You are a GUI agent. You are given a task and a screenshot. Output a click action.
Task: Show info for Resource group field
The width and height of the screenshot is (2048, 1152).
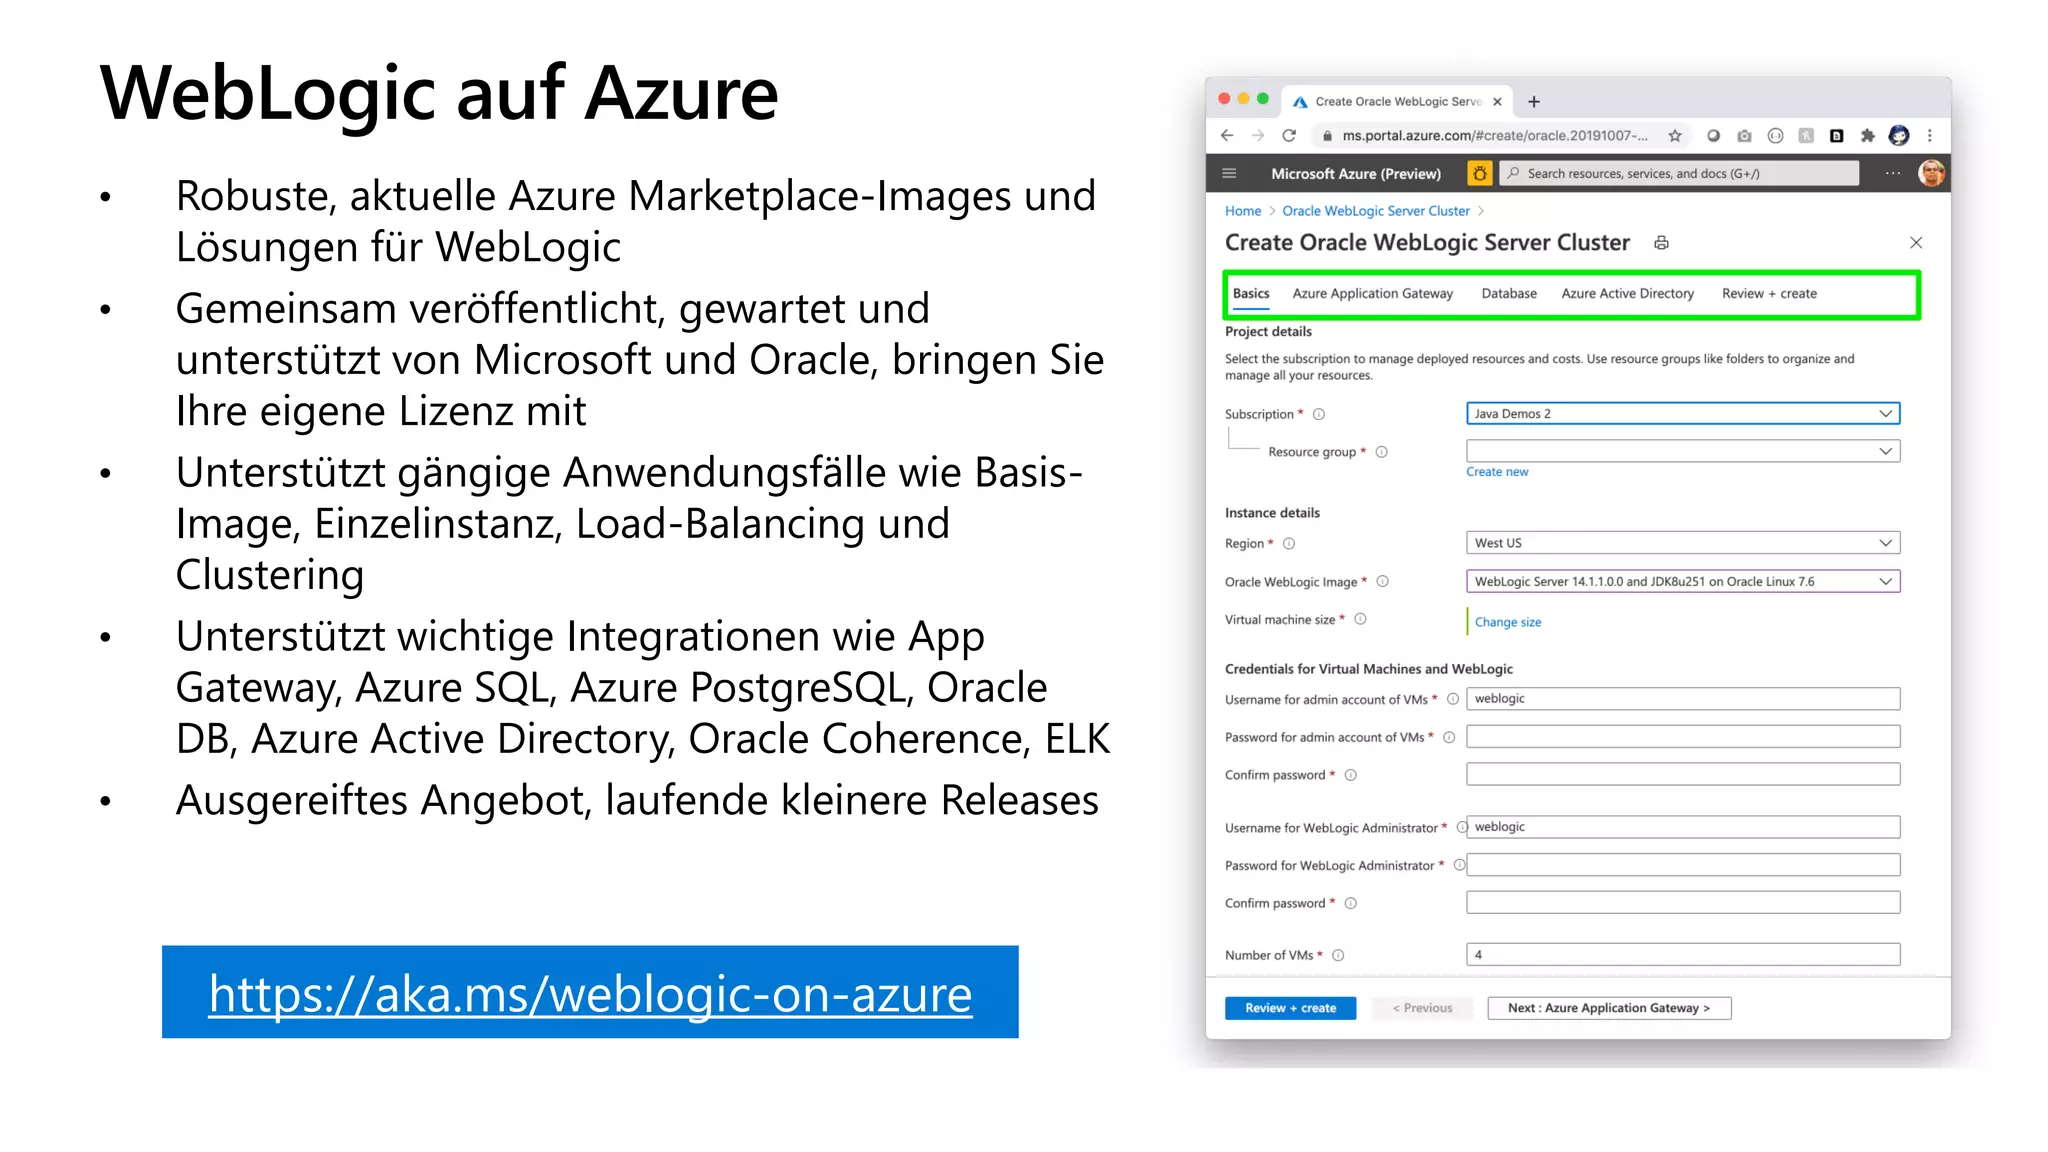pos(1382,452)
